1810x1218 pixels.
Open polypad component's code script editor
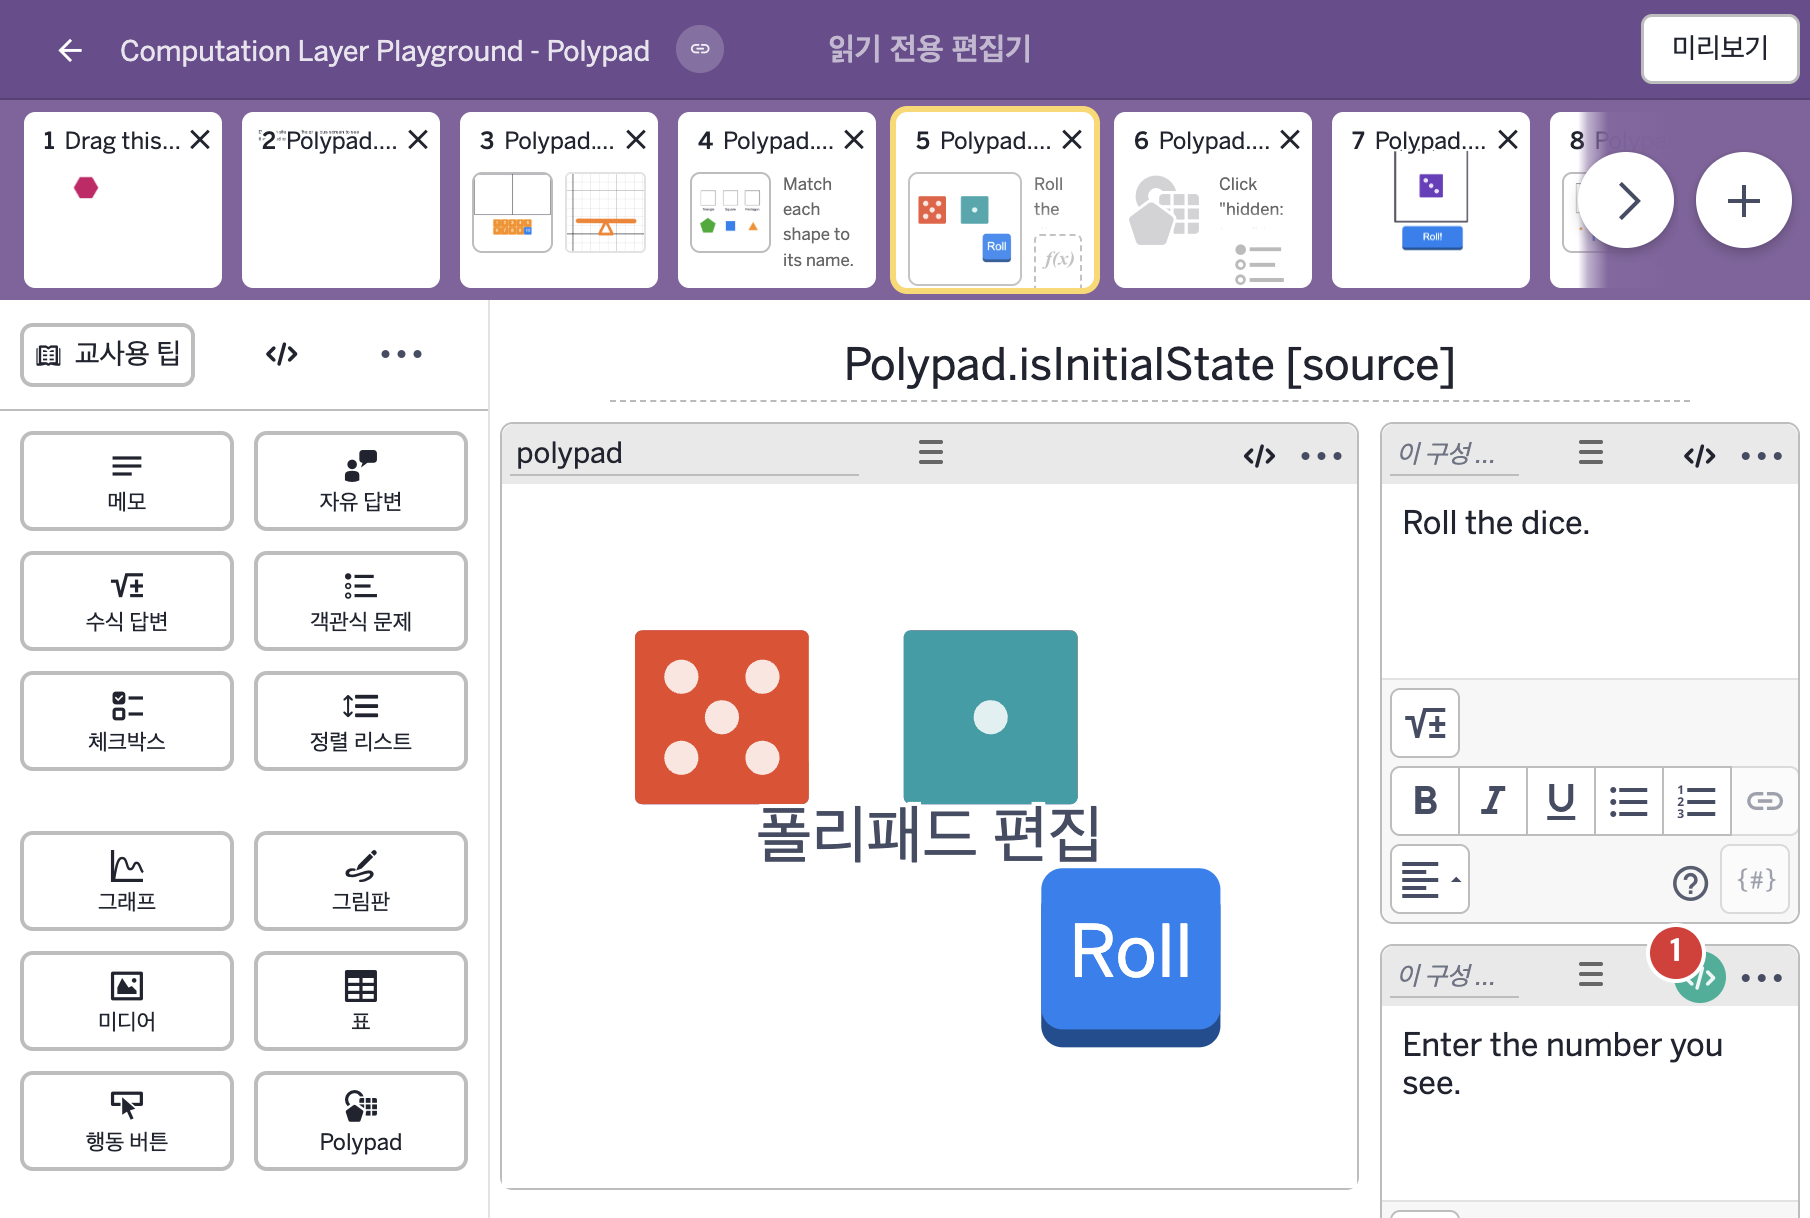tap(1259, 456)
